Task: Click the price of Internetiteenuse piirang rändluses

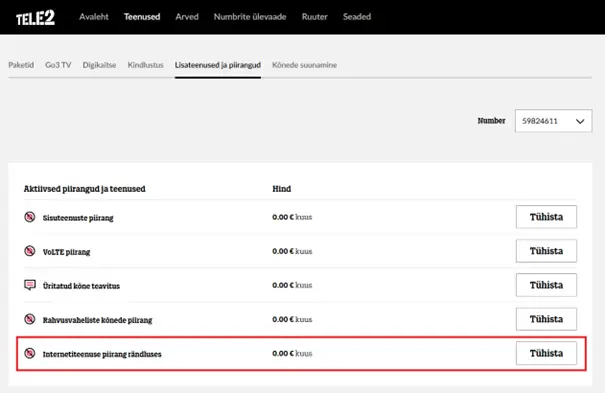Action: [x=292, y=353]
